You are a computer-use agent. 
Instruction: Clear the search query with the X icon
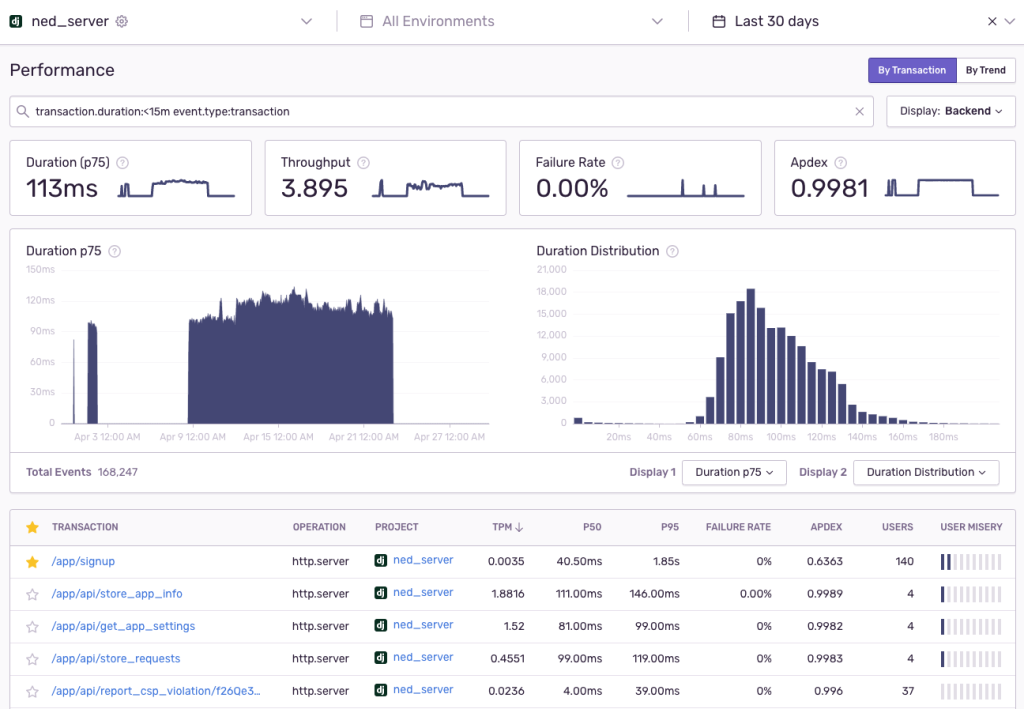pyautogui.click(x=859, y=112)
